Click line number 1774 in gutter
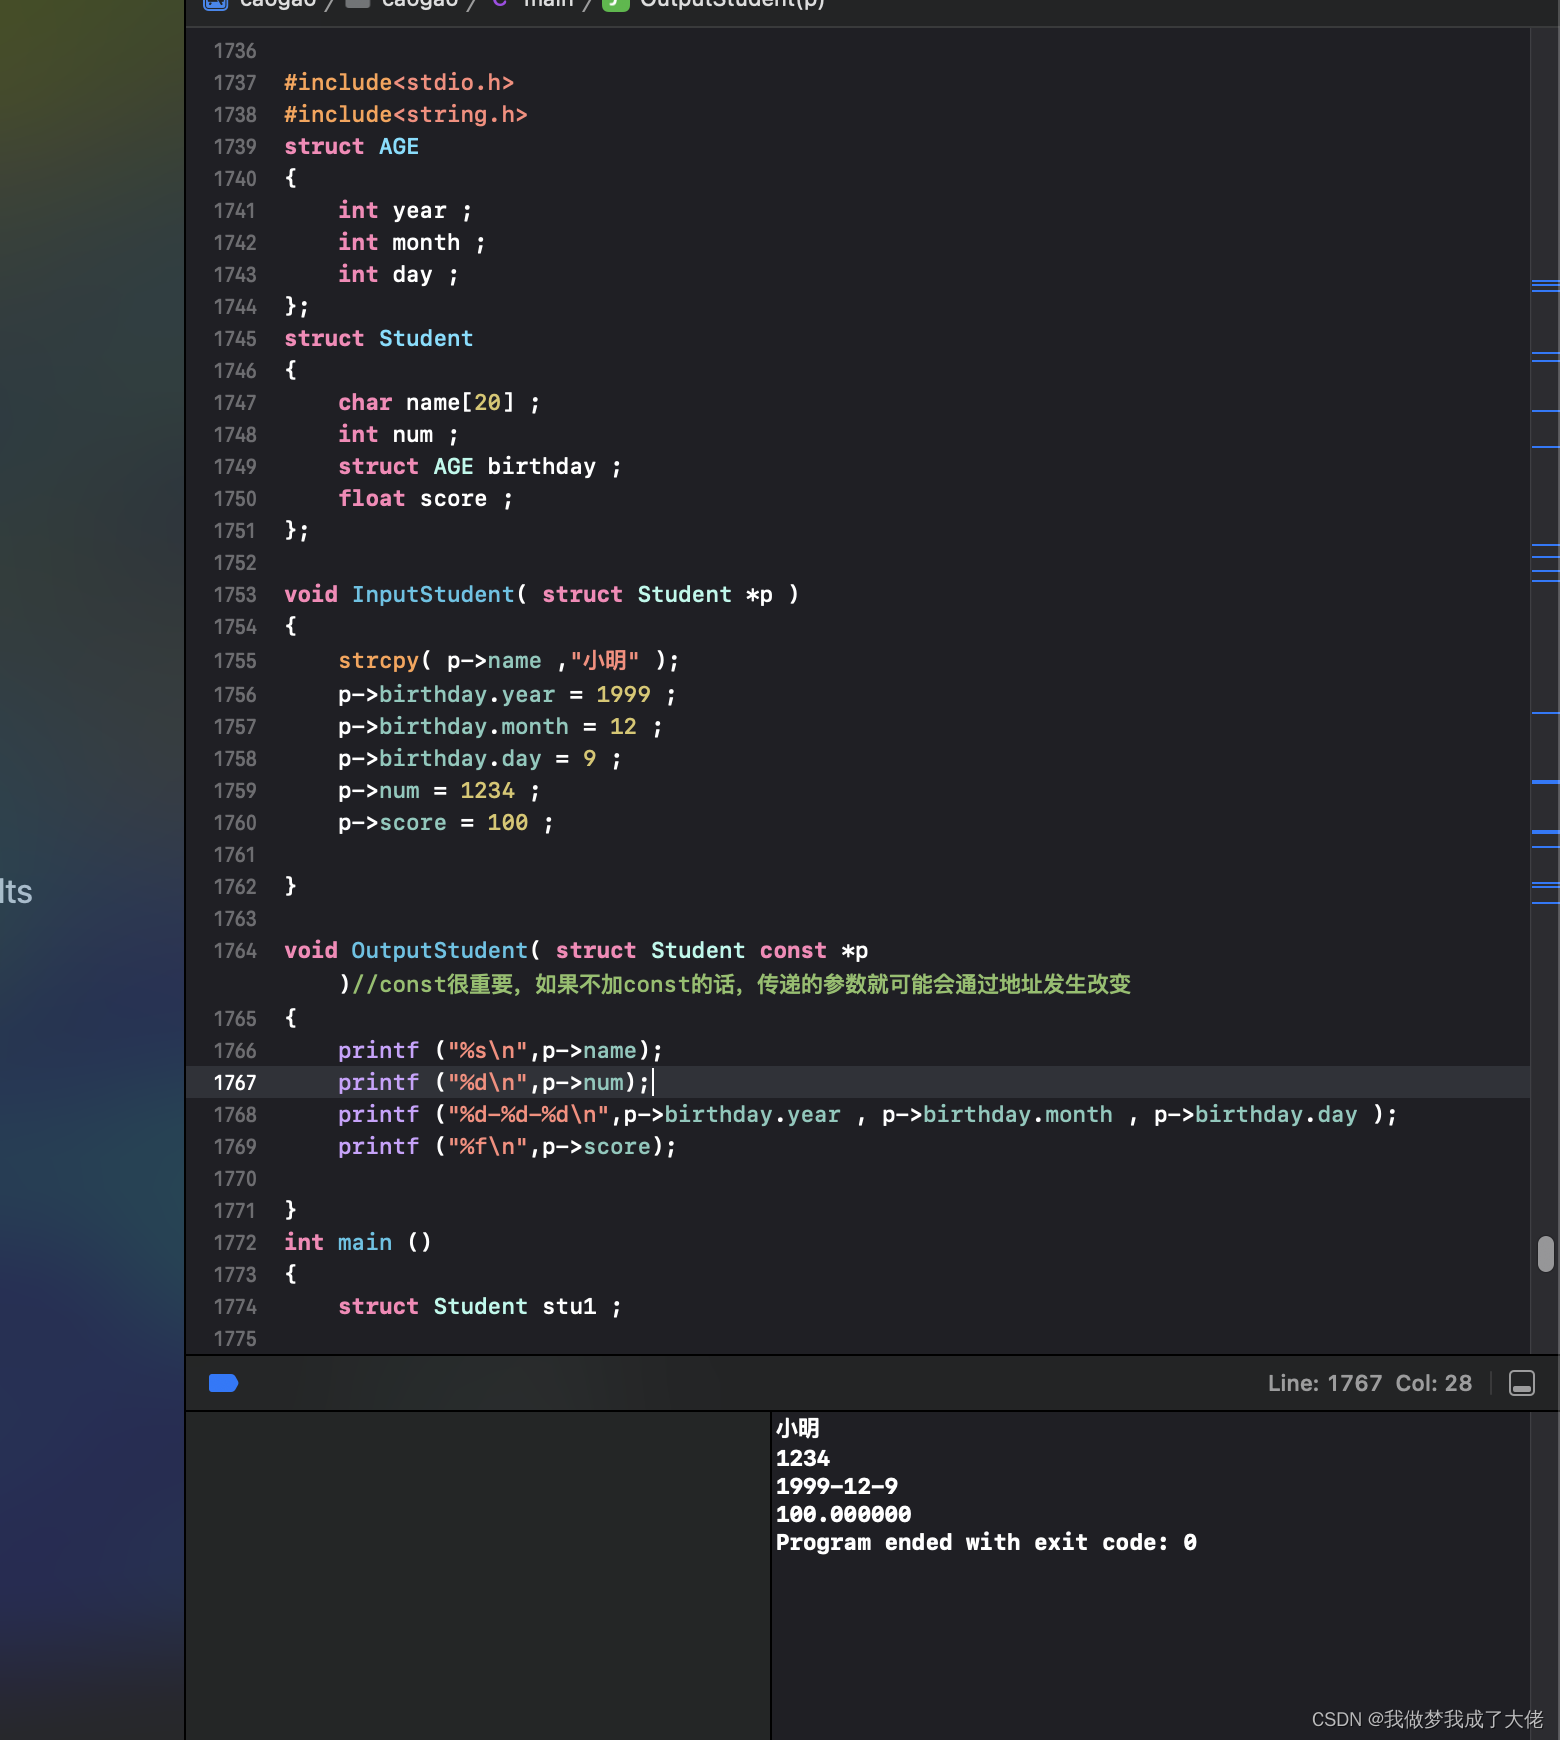The height and width of the screenshot is (1740, 1560). pyautogui.click(x=235, y=1307)
